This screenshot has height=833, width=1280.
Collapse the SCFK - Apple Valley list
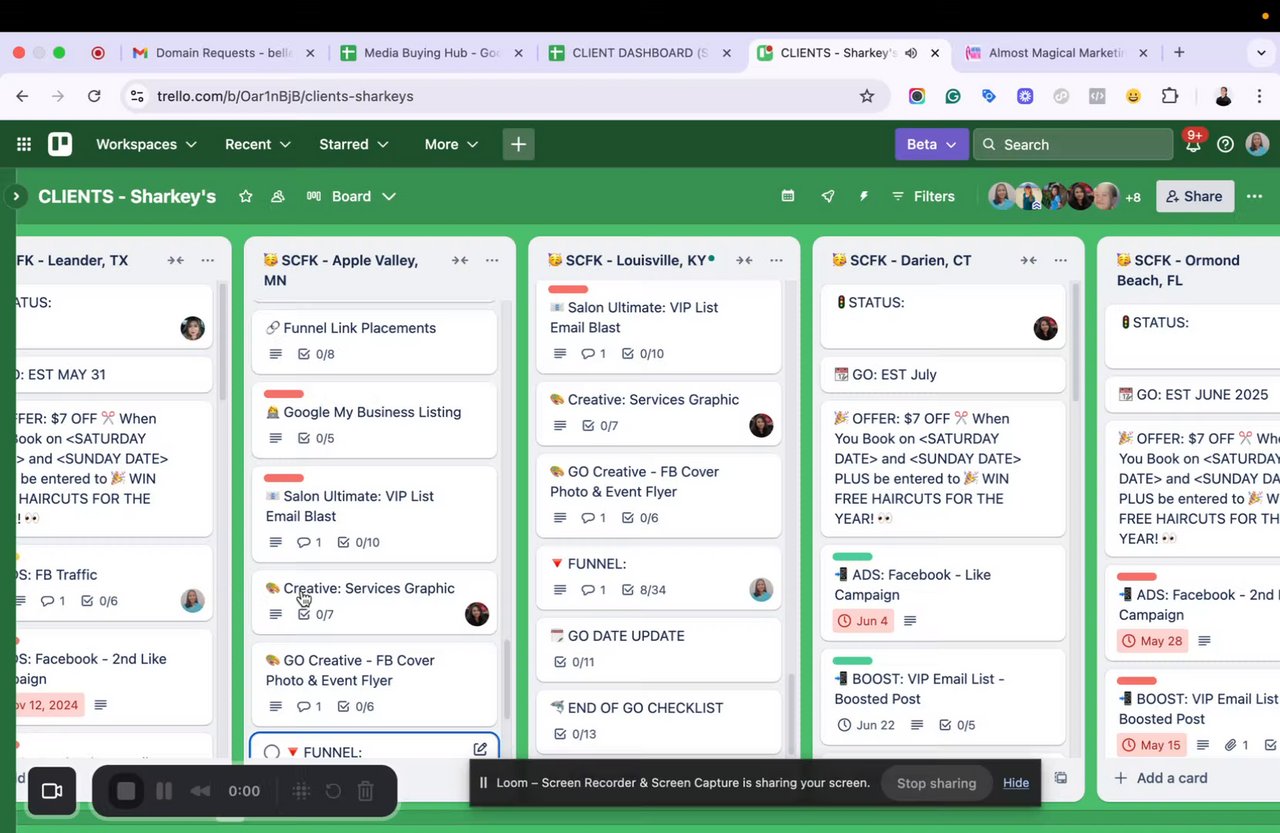(460, 260)
